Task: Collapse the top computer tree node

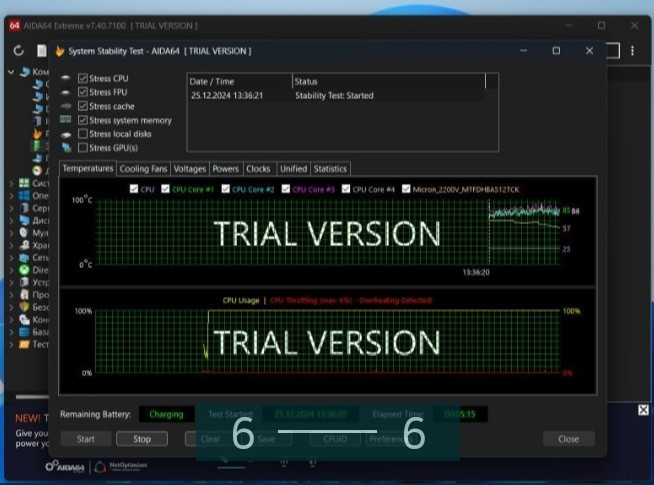Action: pyautogui.click(x=11, y=72)
